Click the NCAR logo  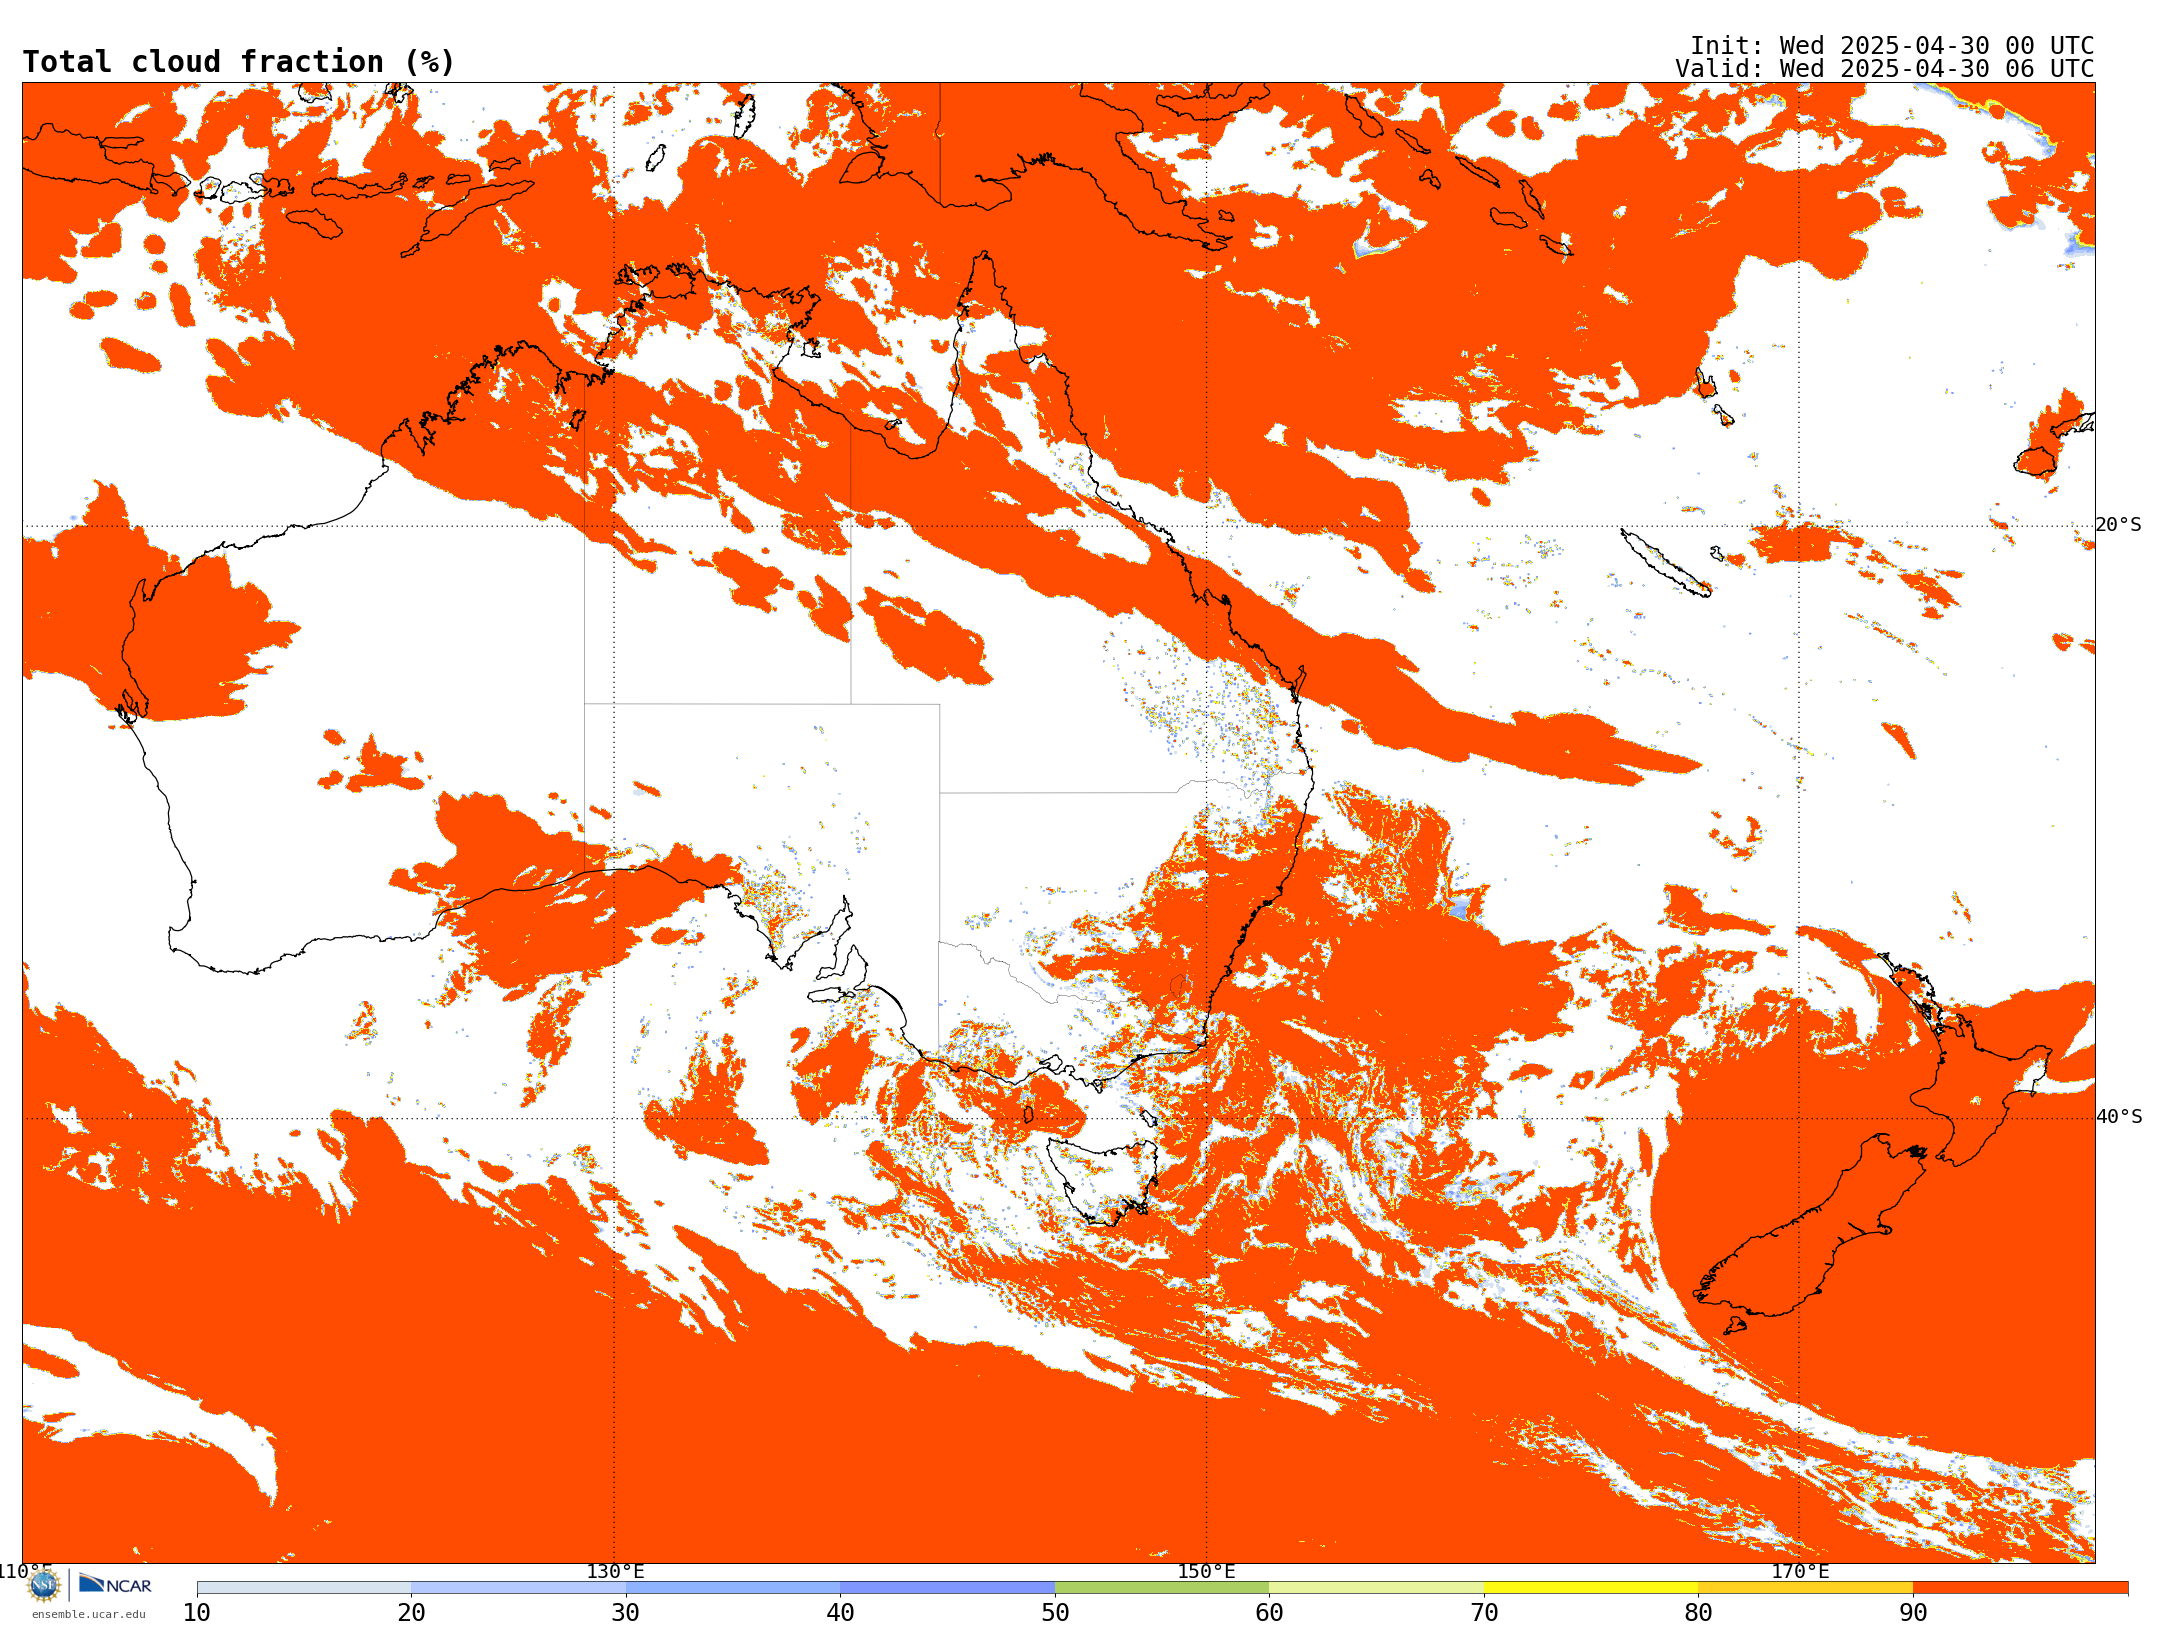pos(115,1585)
